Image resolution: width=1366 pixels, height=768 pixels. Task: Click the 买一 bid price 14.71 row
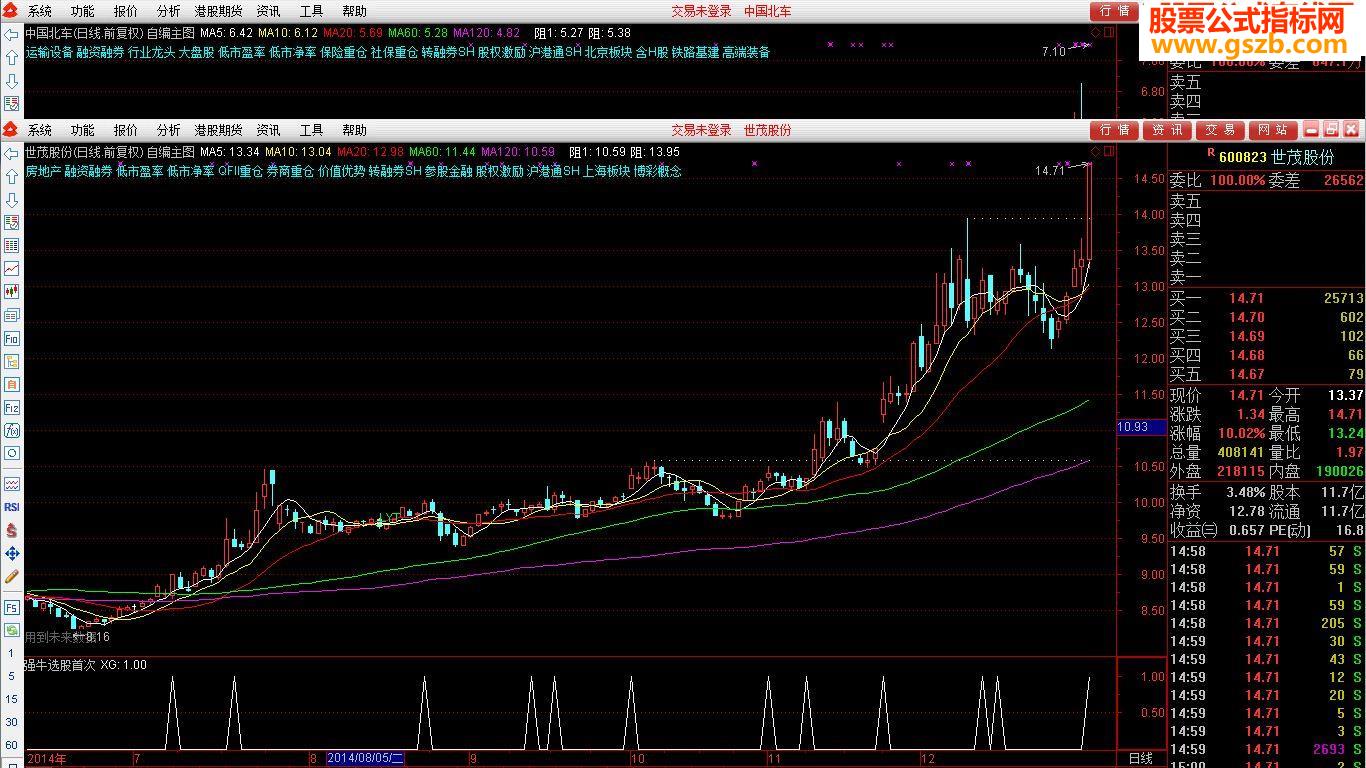1266,298
